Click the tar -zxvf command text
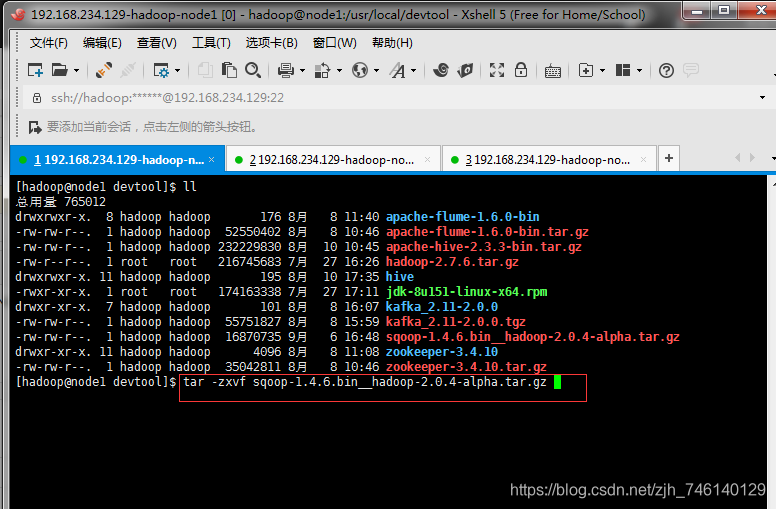 tap(365, 382)
